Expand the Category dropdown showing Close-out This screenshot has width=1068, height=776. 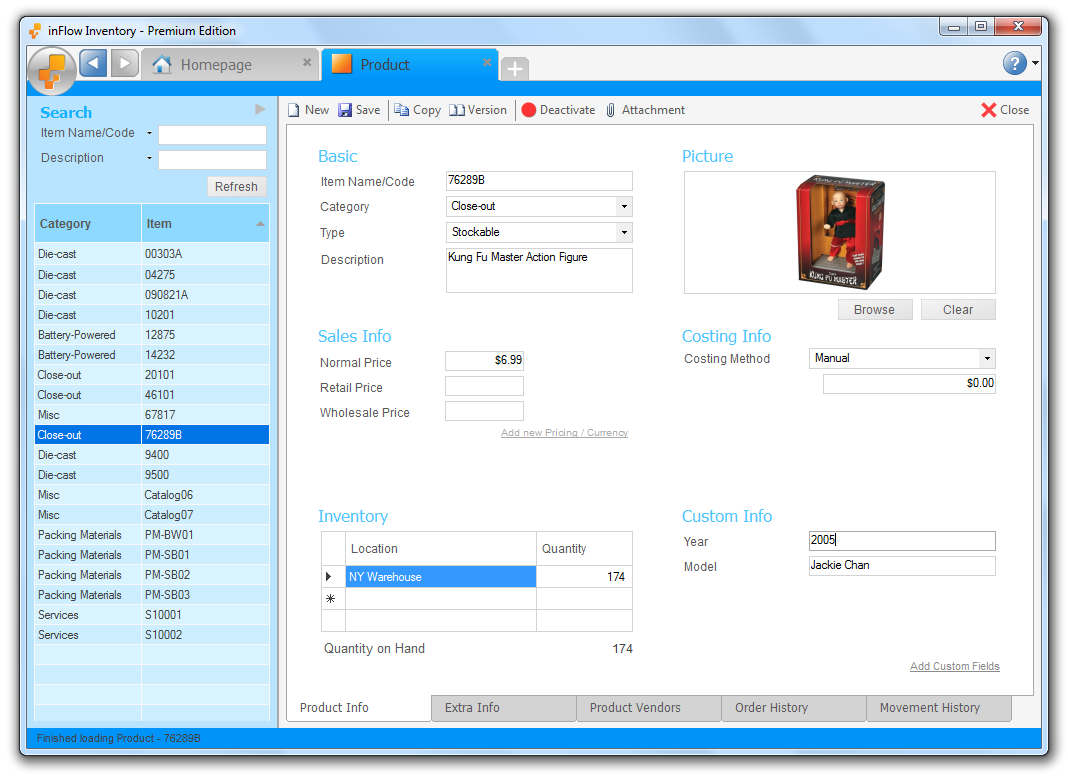click(624, 207)
